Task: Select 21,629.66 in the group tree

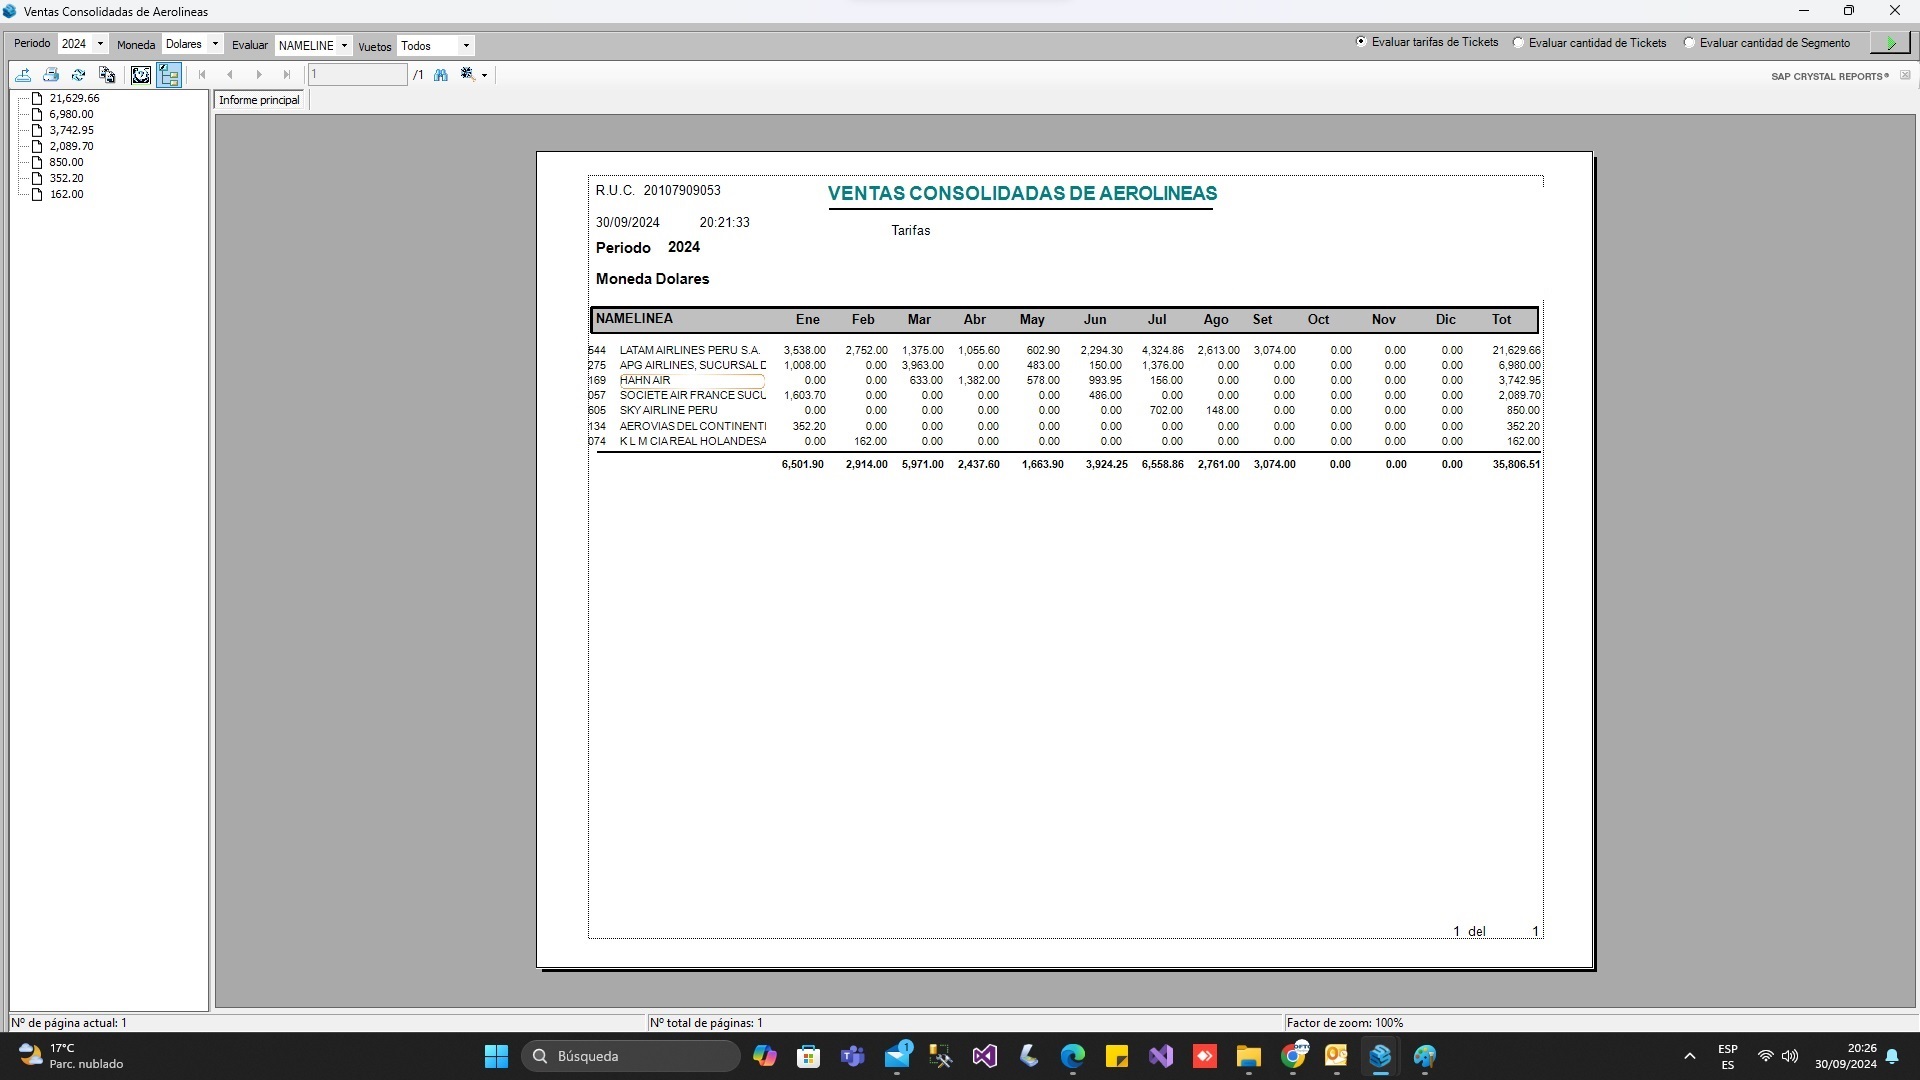Action: [x=74, y=98]
